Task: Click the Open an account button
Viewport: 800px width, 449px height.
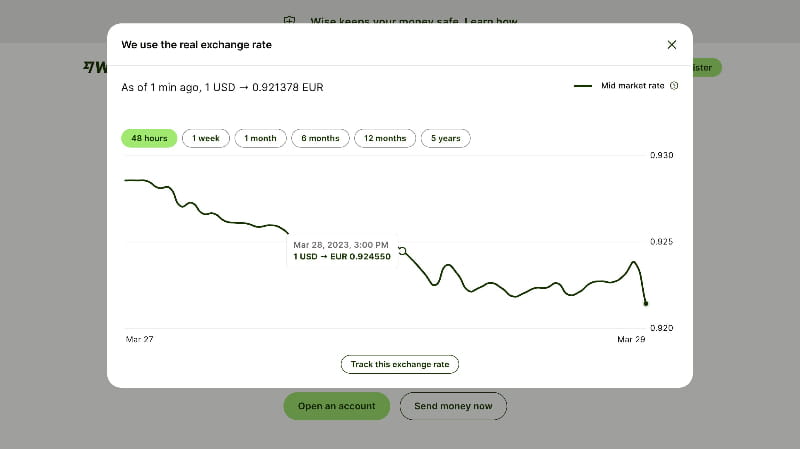Action: pyautogui.click(x=336, y=406)
